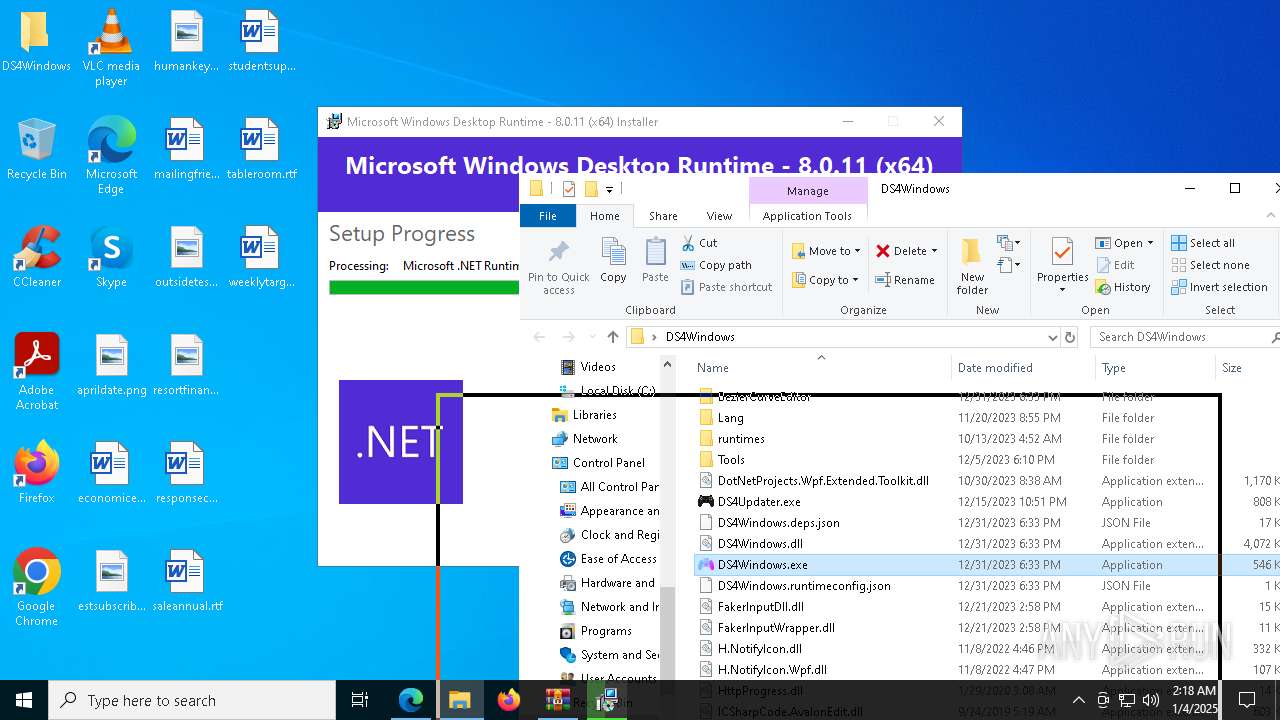This screenshot has width=1280, height=720.
Task: Select the Home ribbon tab
Action: (605, 215)
